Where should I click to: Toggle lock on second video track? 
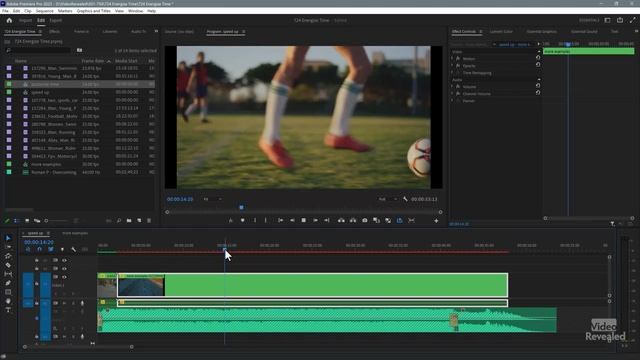tap(37, 269)
